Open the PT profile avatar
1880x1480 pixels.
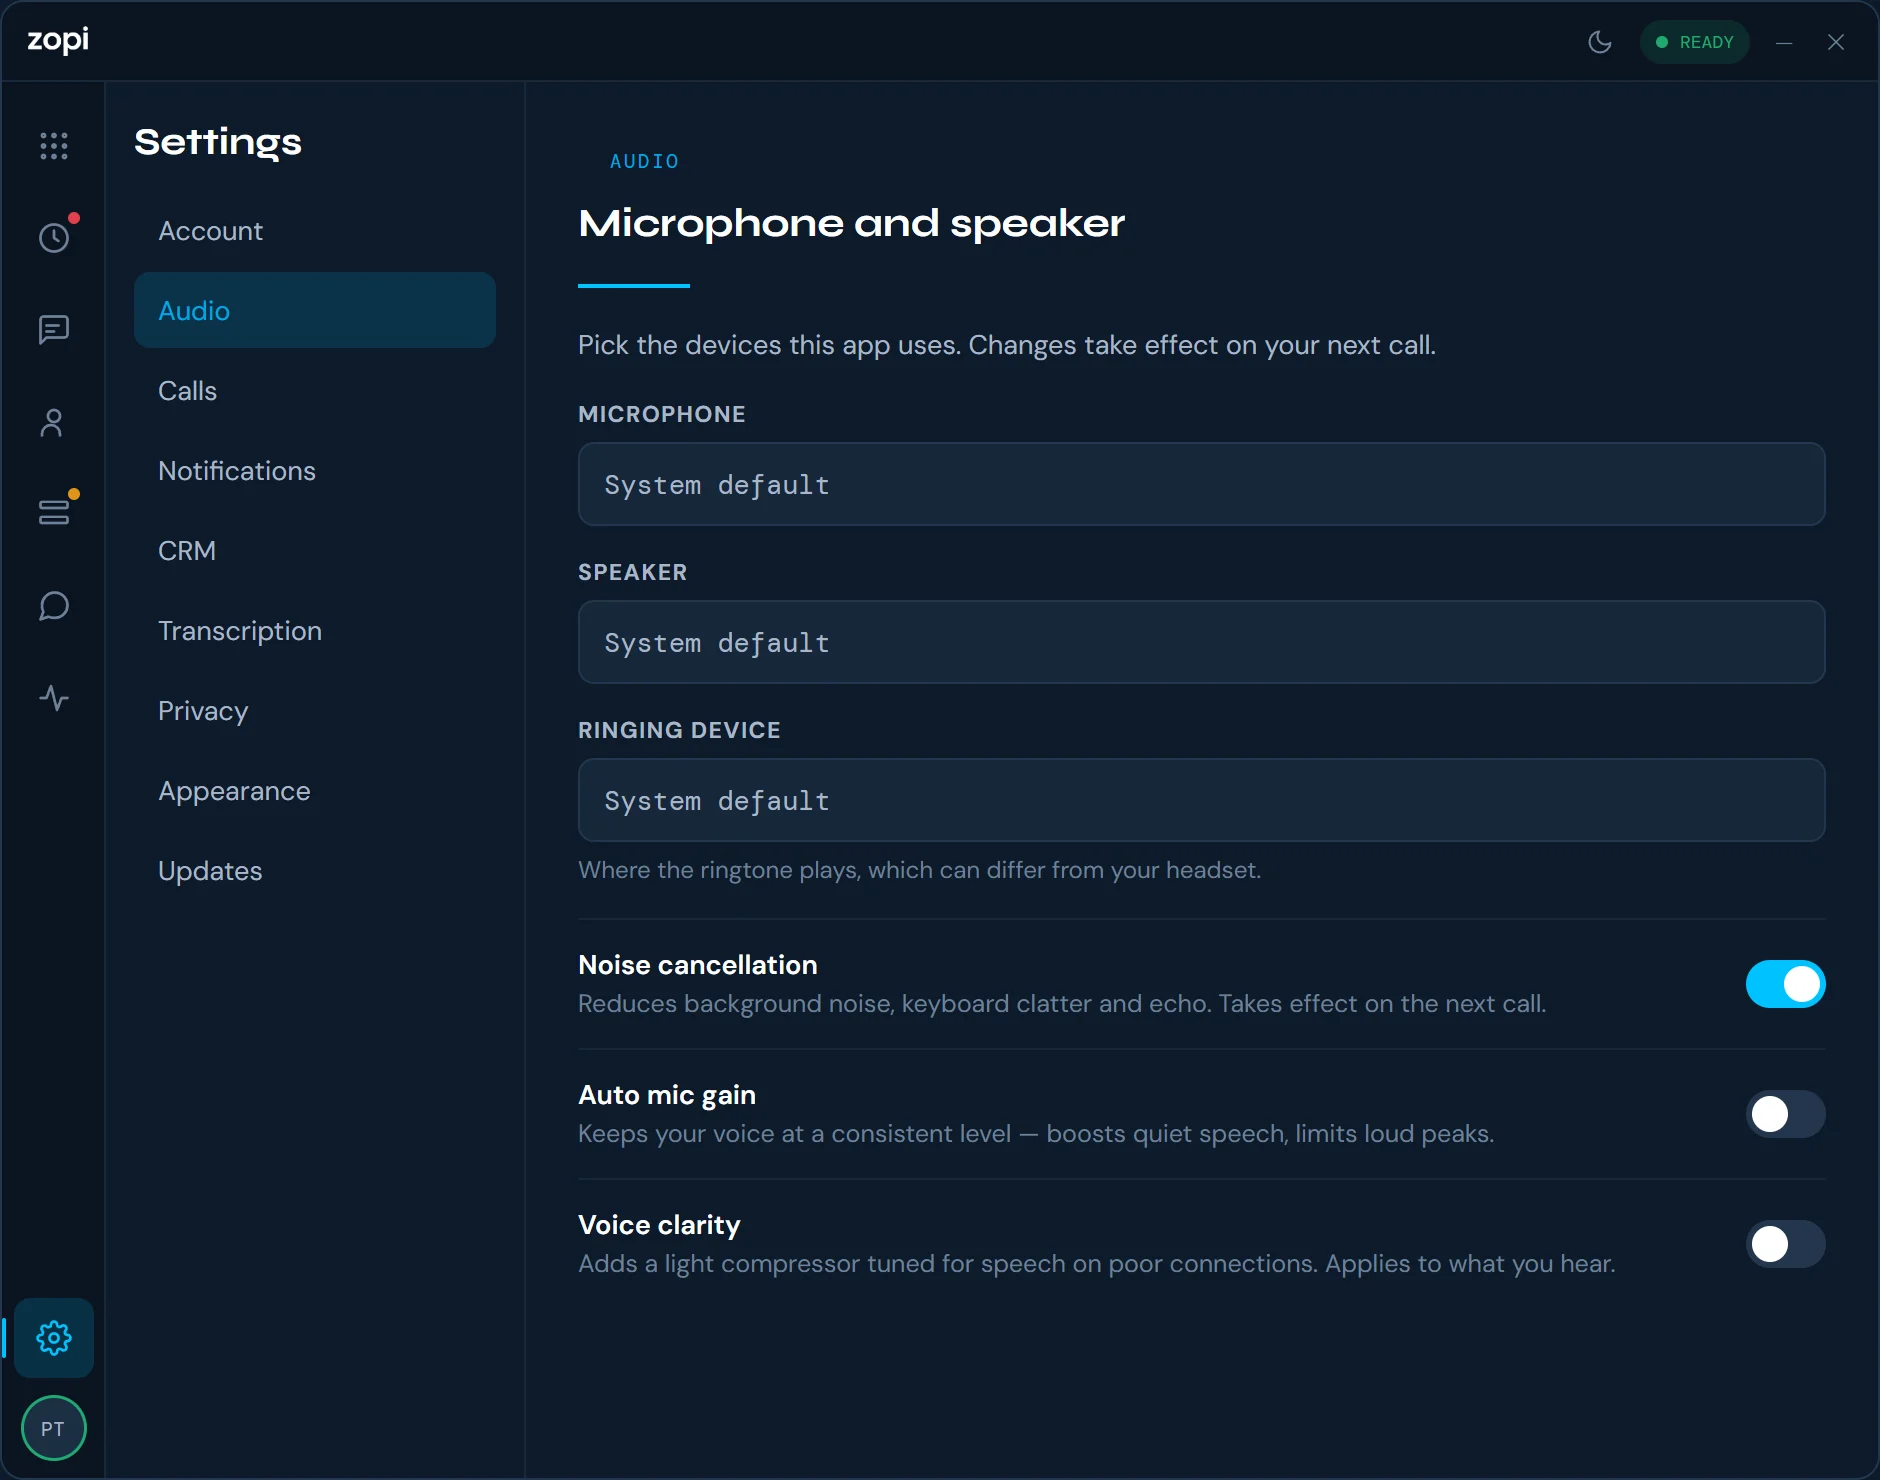[54, 1428]
